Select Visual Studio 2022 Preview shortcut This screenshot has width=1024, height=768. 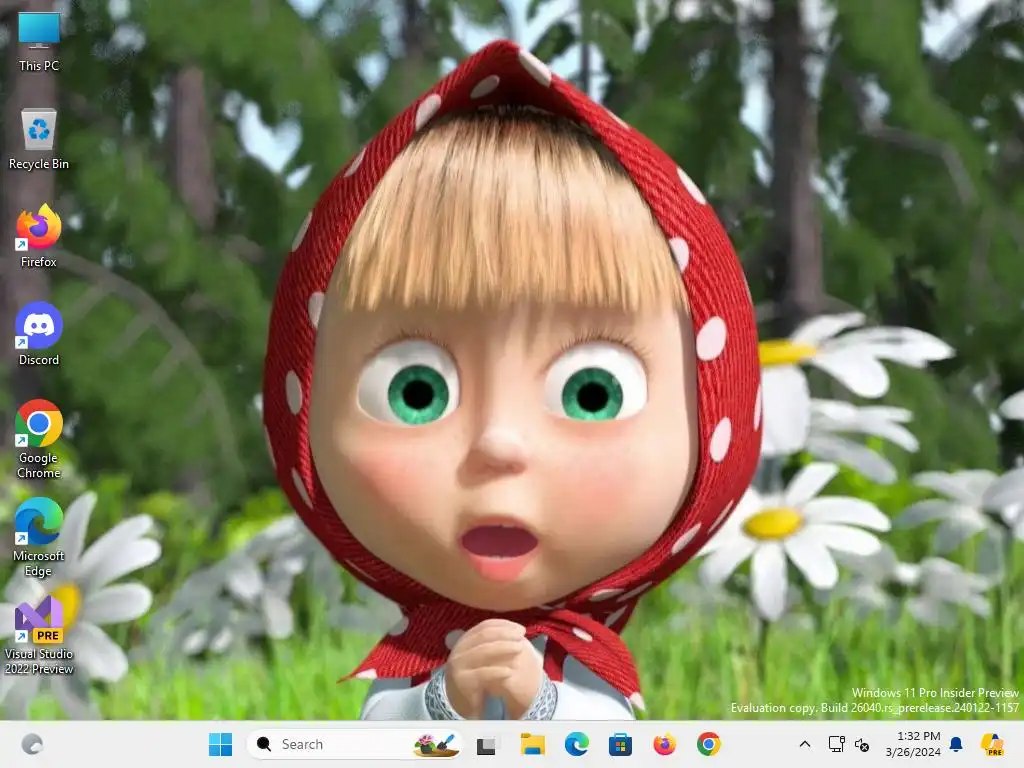pos(39,635)
